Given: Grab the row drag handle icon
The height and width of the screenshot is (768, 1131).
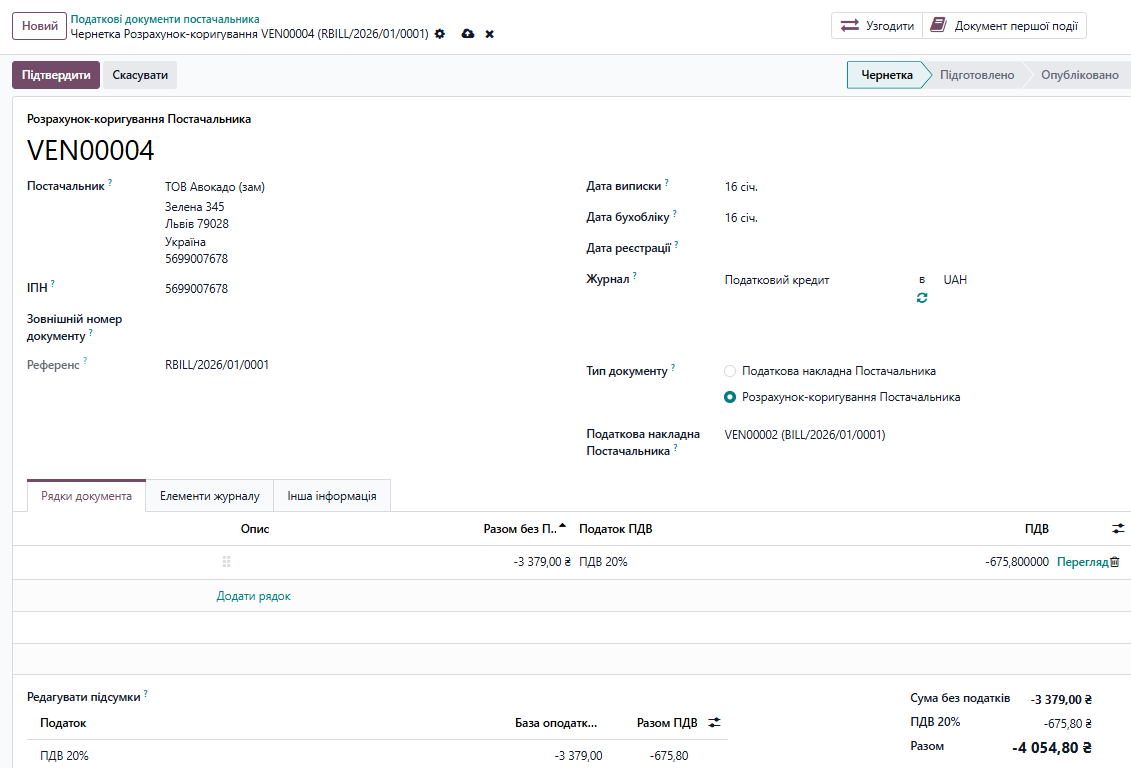Looking at the screenshot, I should [226, 562].
